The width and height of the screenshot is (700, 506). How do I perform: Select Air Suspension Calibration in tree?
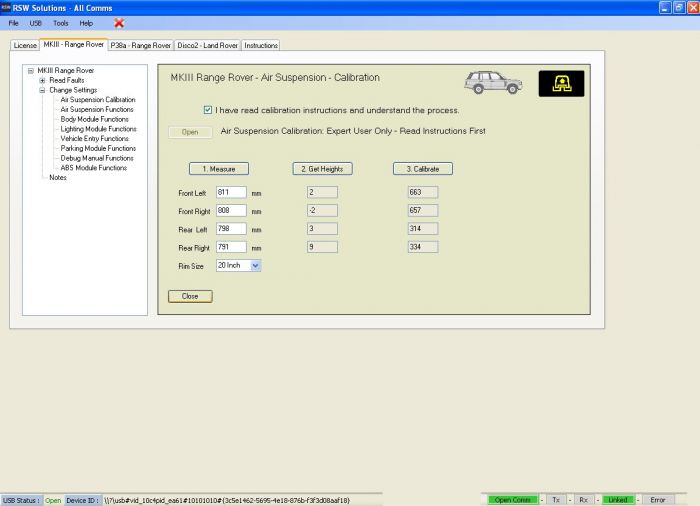pos(98,100)
